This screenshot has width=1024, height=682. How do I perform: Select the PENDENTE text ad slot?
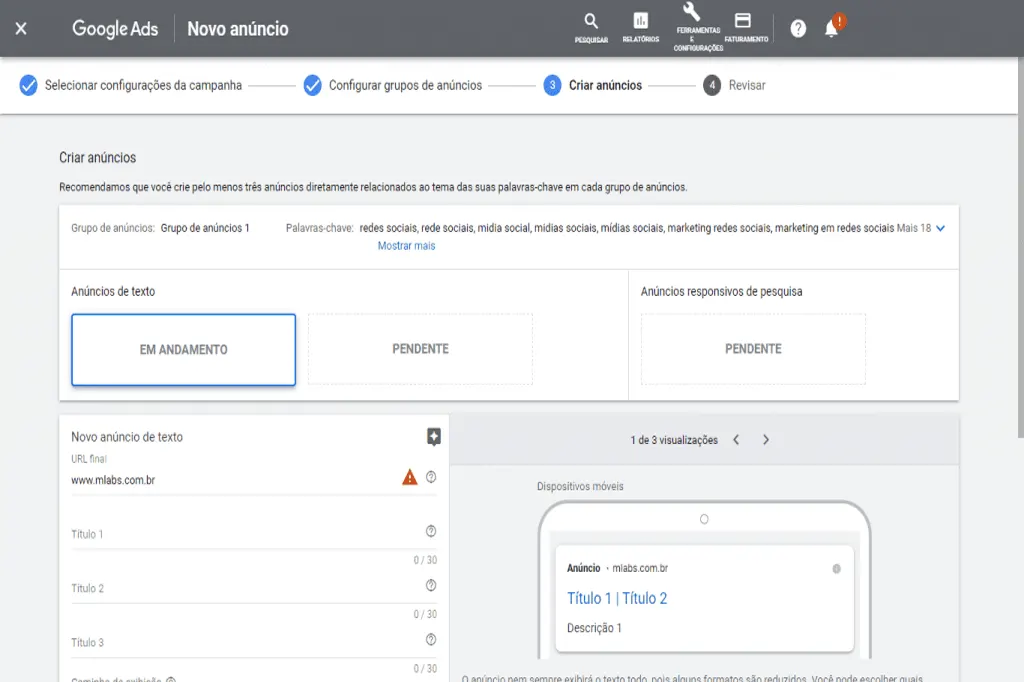click(420, 350)
